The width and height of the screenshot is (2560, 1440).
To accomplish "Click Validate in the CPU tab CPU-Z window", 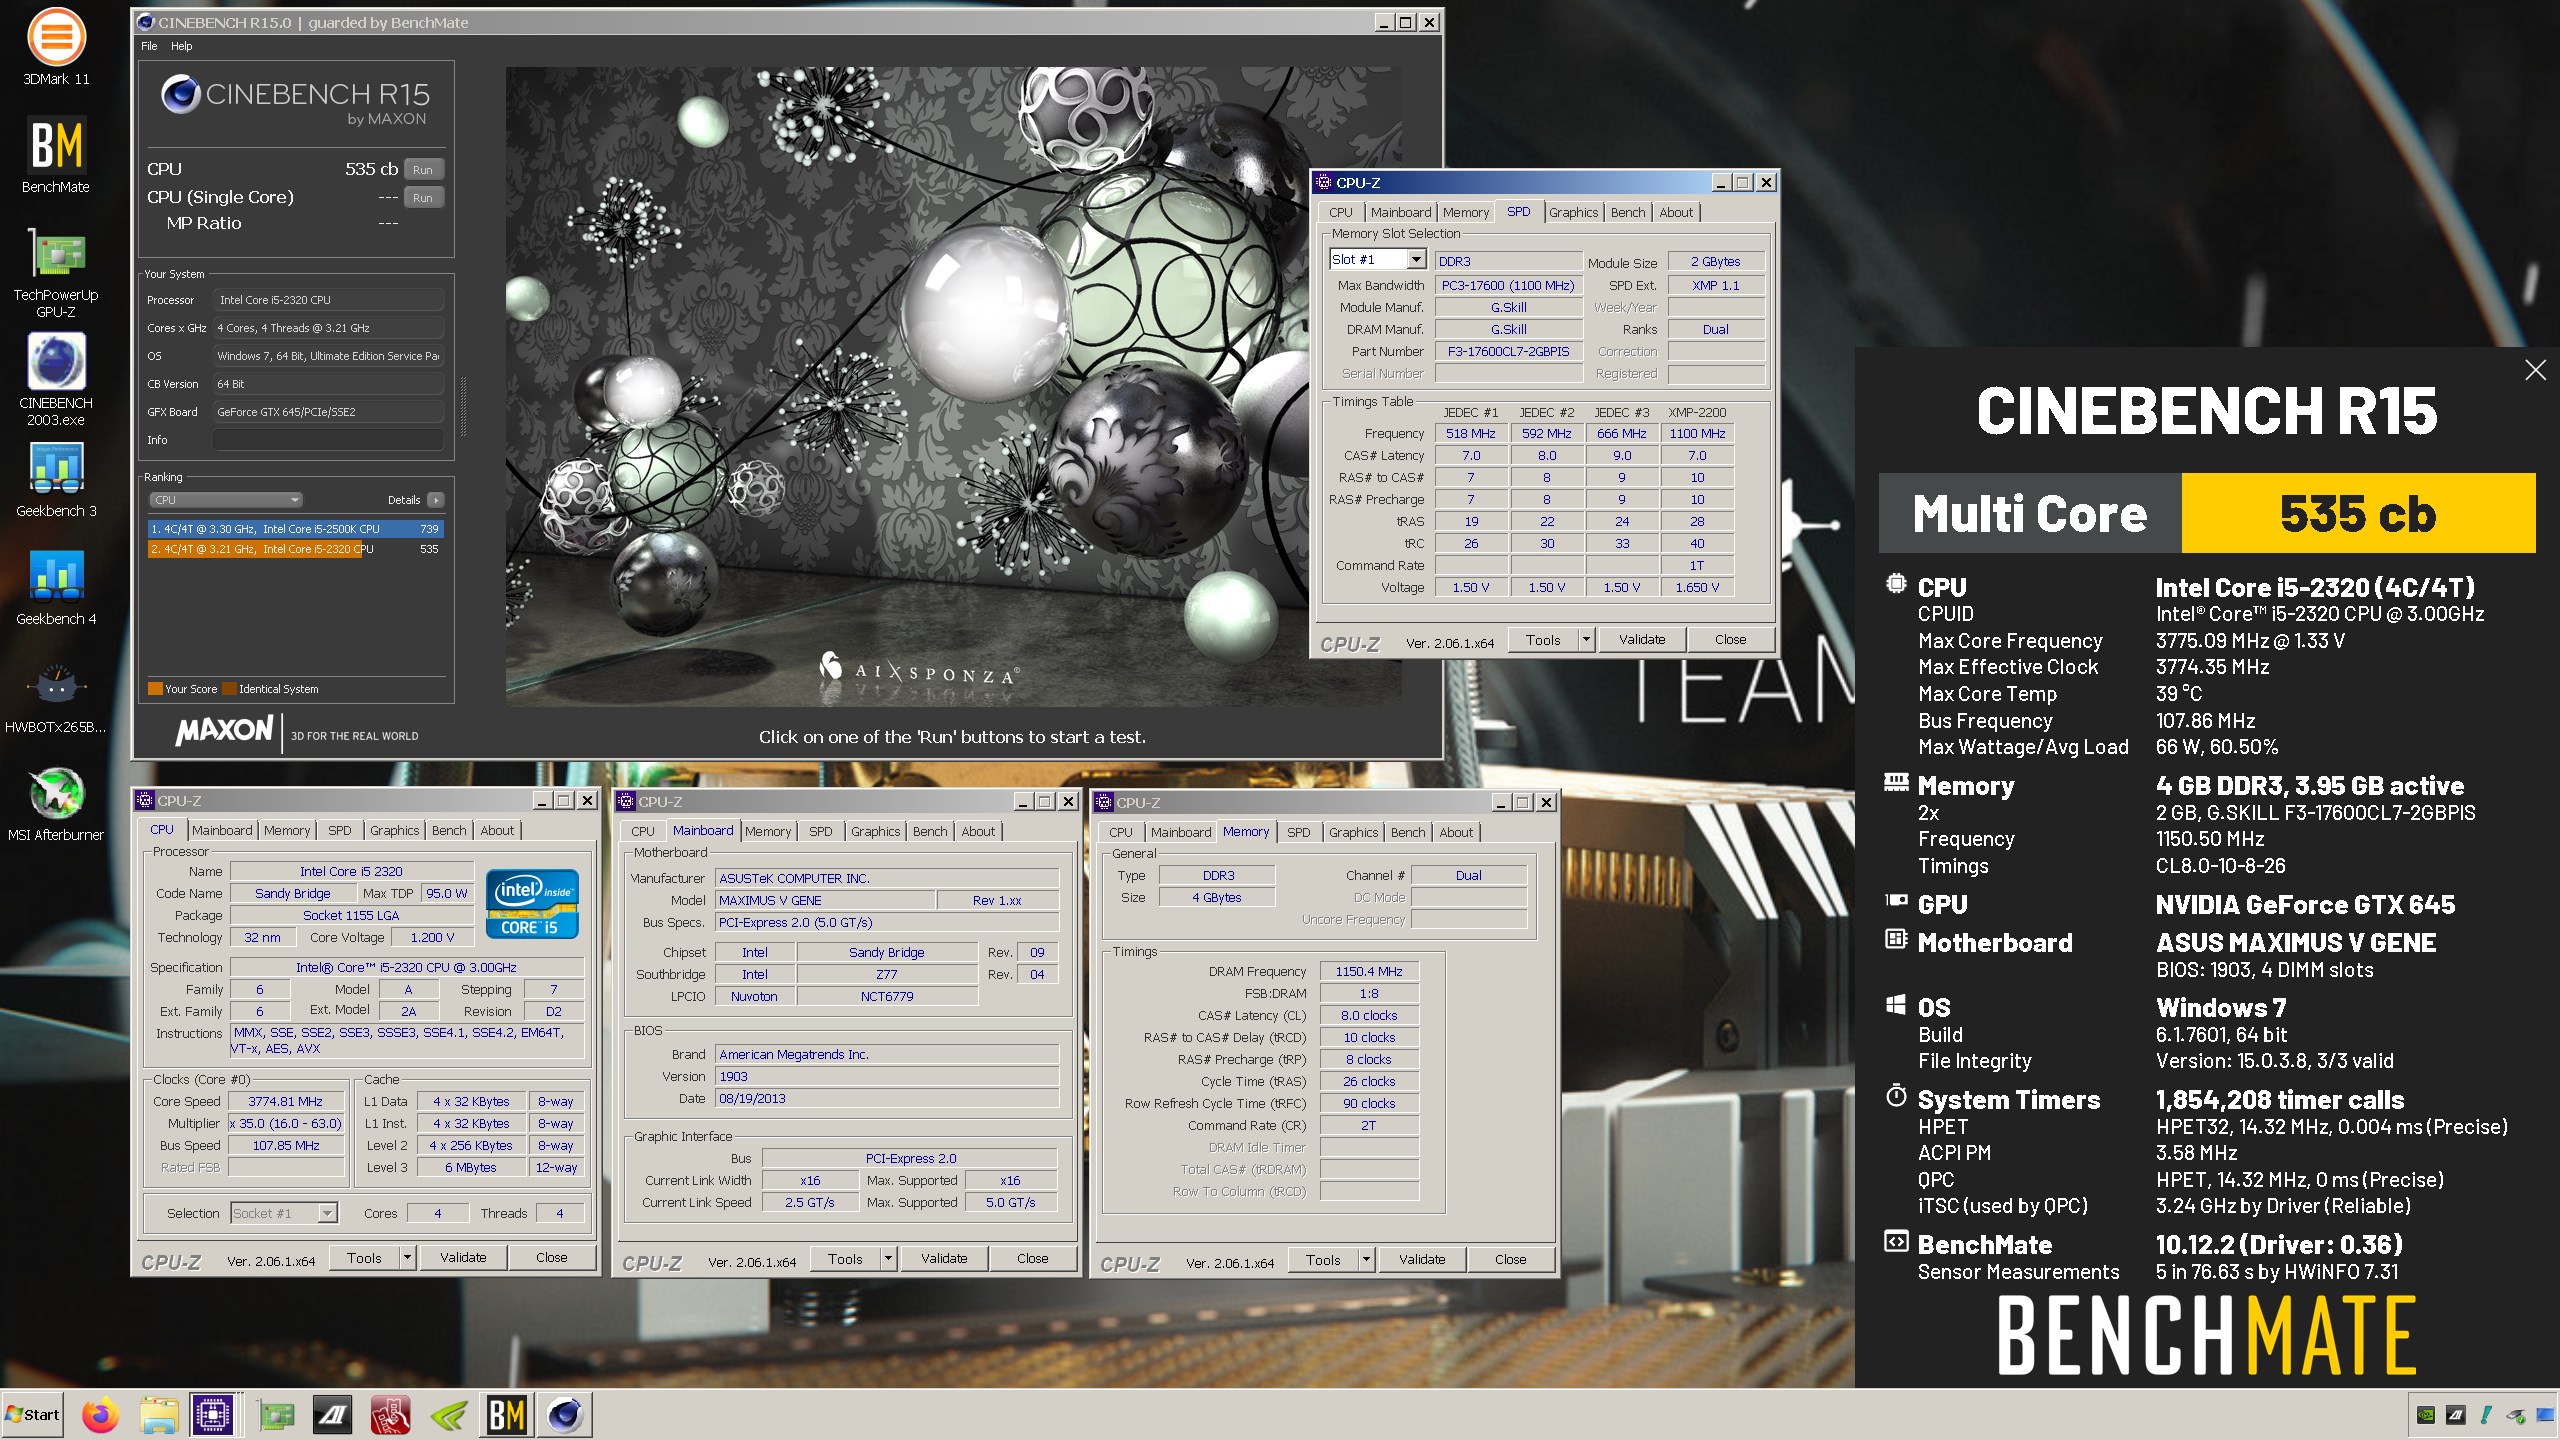I will pos(463,1258).
